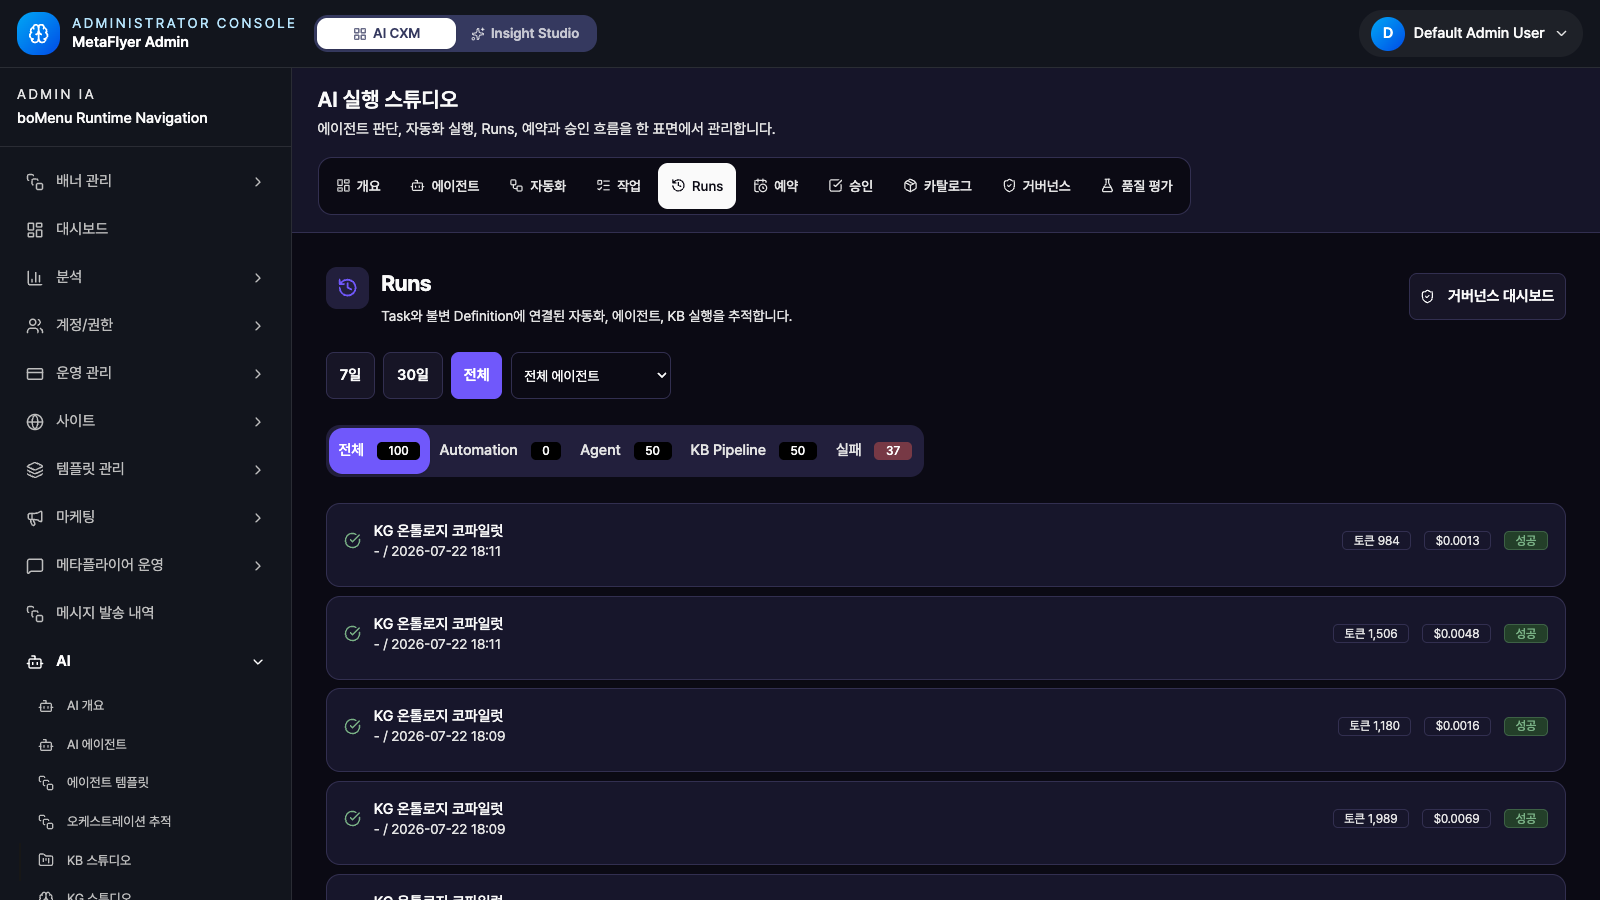Open the 대시보드 sidebar link
The height and width of the screenshot is (900, 1600).
pos(145,229)
